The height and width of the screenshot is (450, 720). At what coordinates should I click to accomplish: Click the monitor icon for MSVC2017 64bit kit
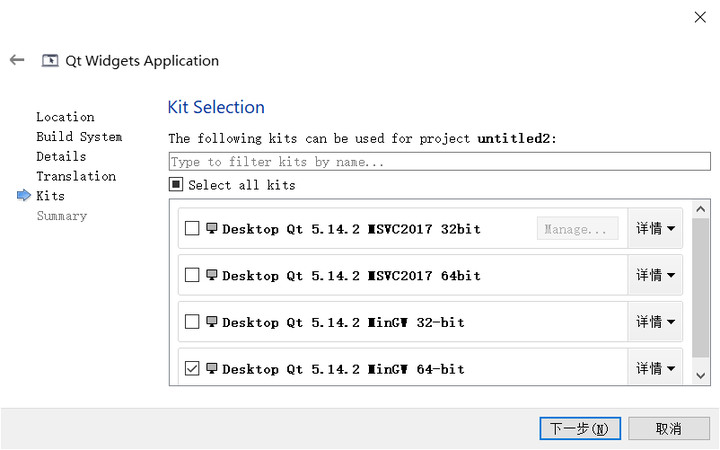211,275
